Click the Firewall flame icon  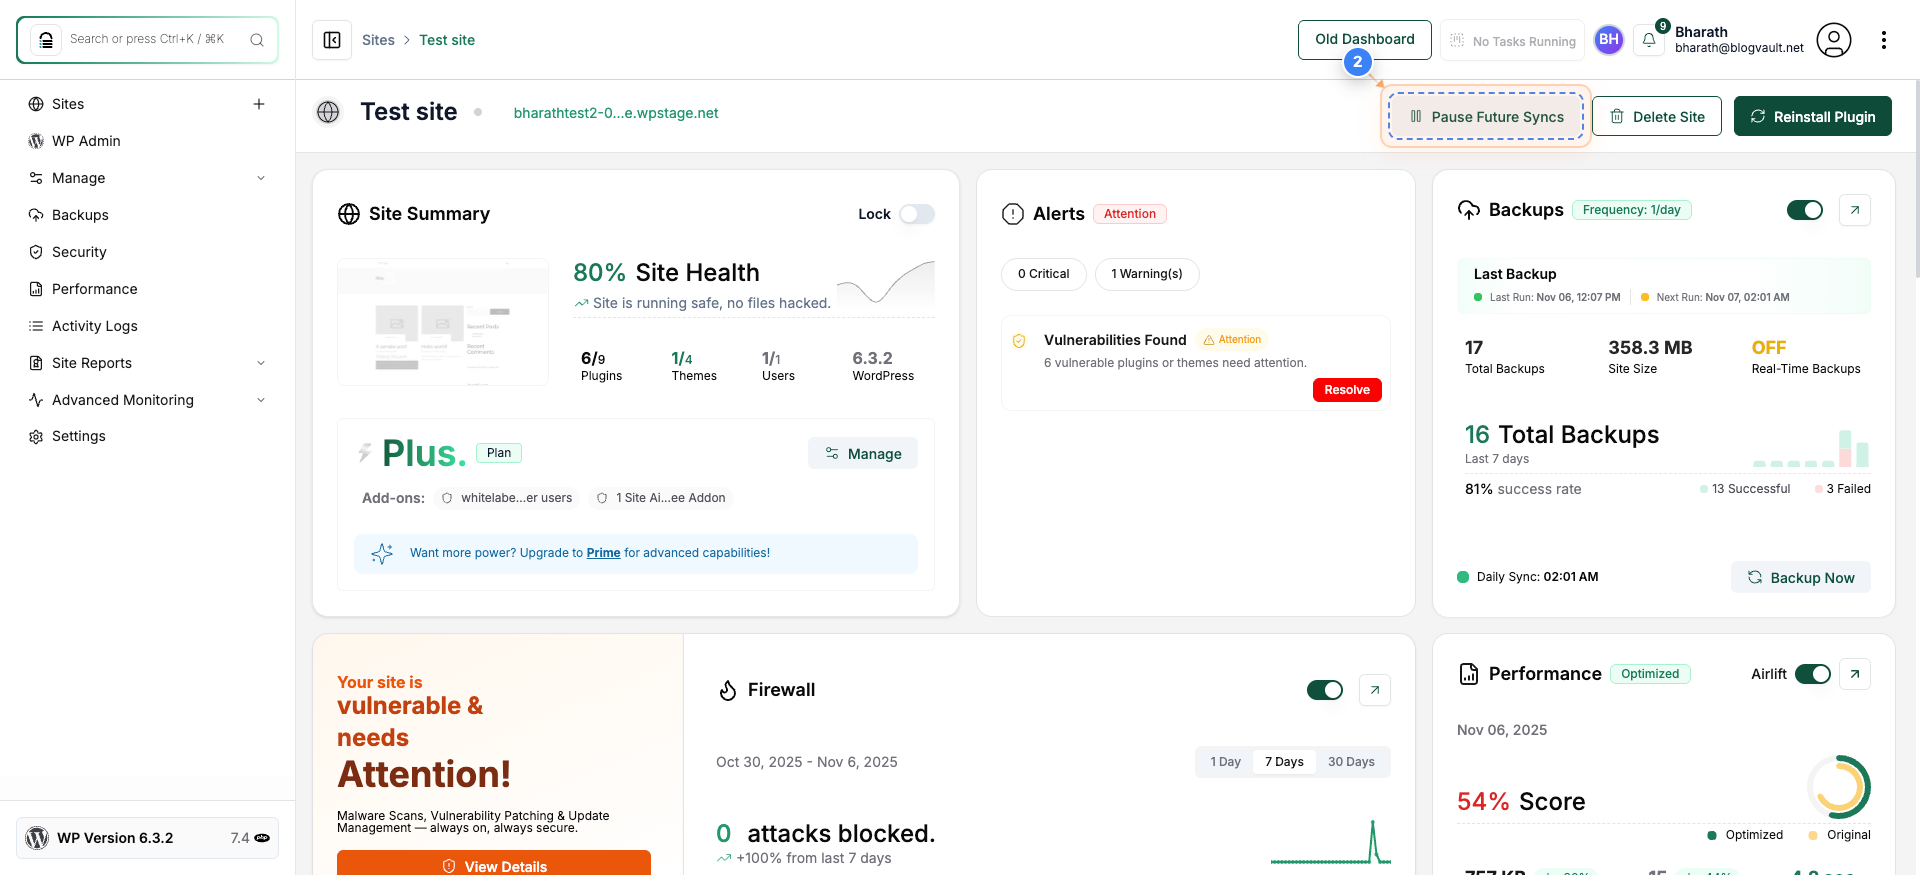click(x=728, y=690)
